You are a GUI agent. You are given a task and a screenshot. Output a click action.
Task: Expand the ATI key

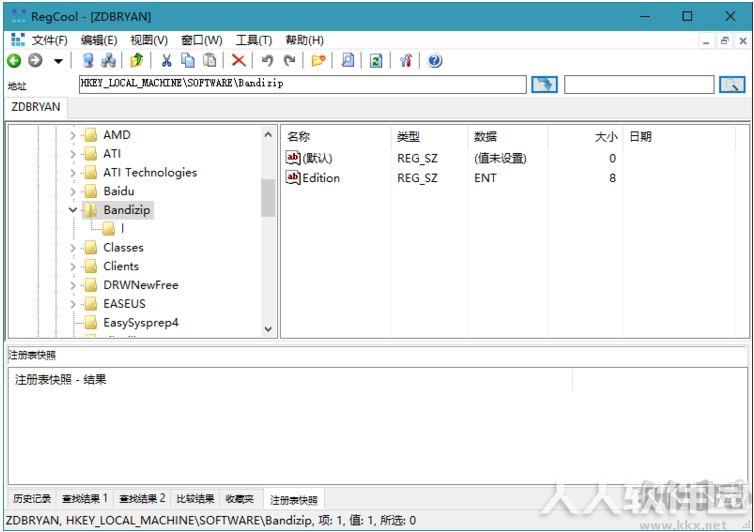pos(73,154)
